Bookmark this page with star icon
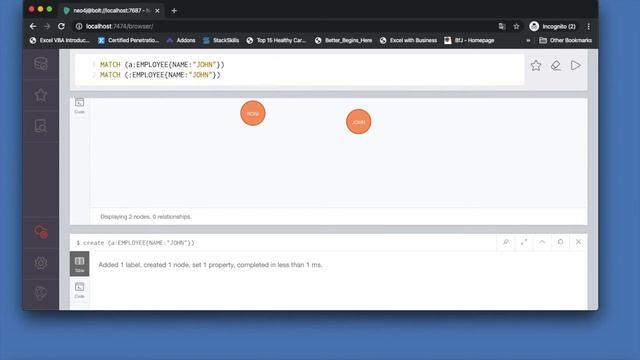The image size is (640, 360). pyautogui.click(x=516, y=27)
